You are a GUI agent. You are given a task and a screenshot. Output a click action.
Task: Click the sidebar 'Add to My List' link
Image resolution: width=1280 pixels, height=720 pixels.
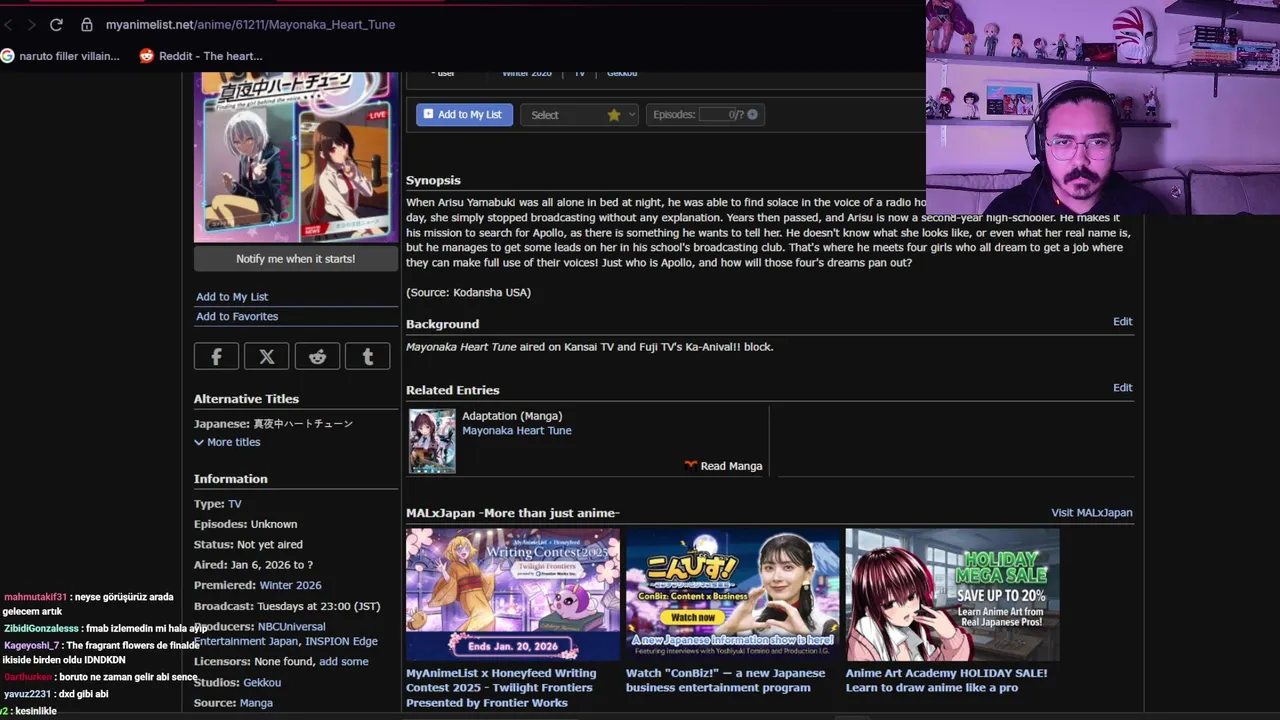pyautogui.click(x=232, y=296)
